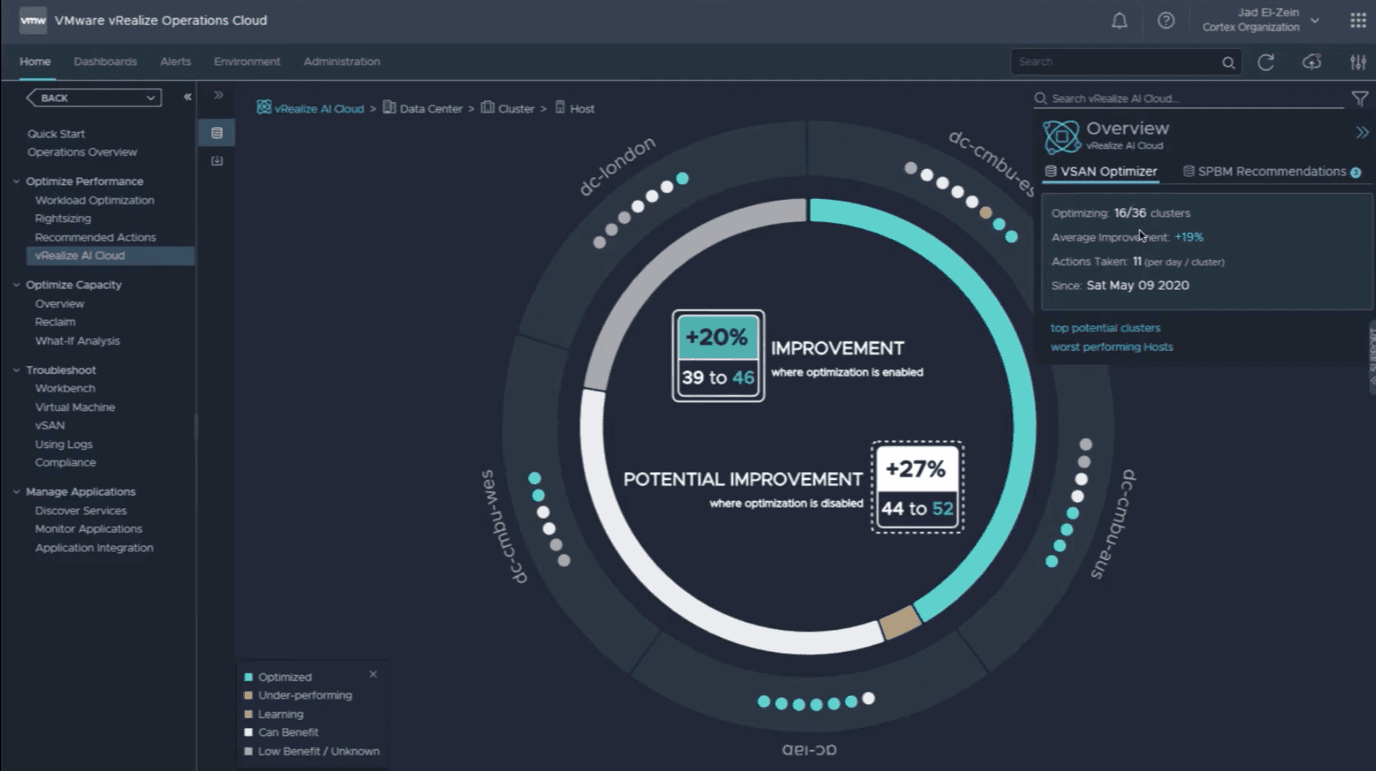Click the notifications bell icon
The height and width of the screenshot is (771, 1376).
[1119, 21]
